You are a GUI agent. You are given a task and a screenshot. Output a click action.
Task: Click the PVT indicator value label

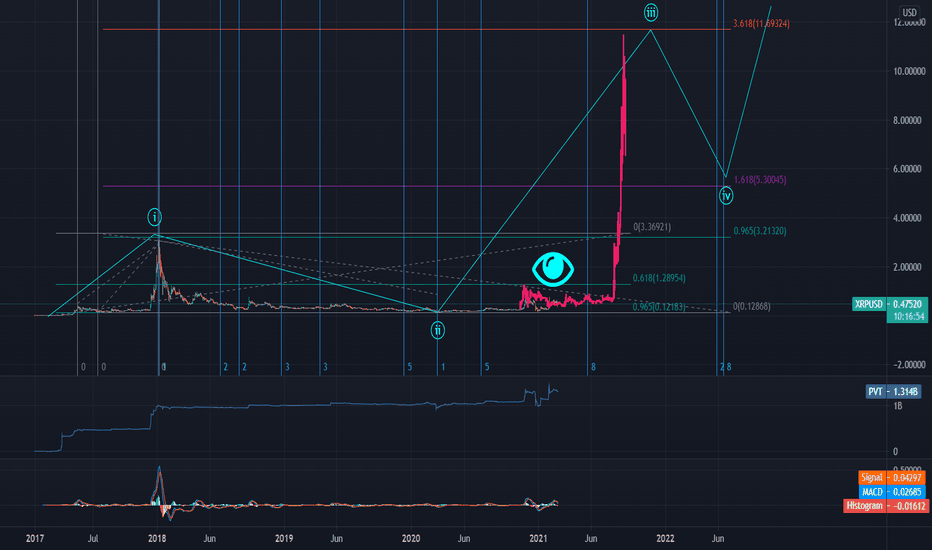[x=893, y=391]
